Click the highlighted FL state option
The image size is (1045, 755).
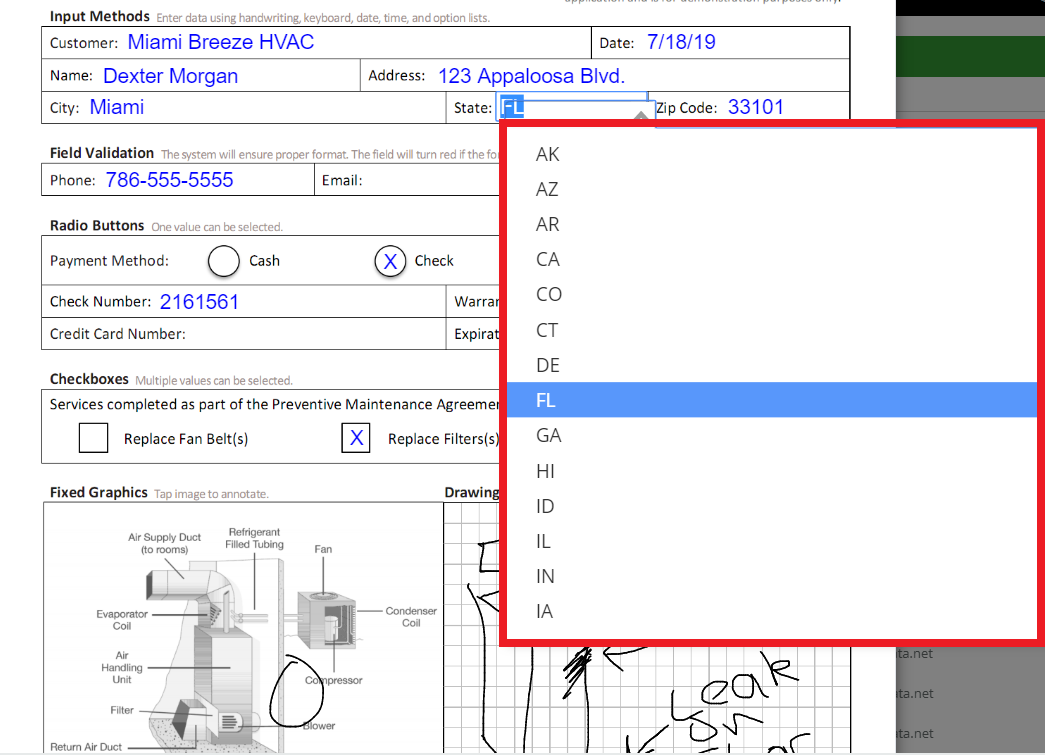772,400
